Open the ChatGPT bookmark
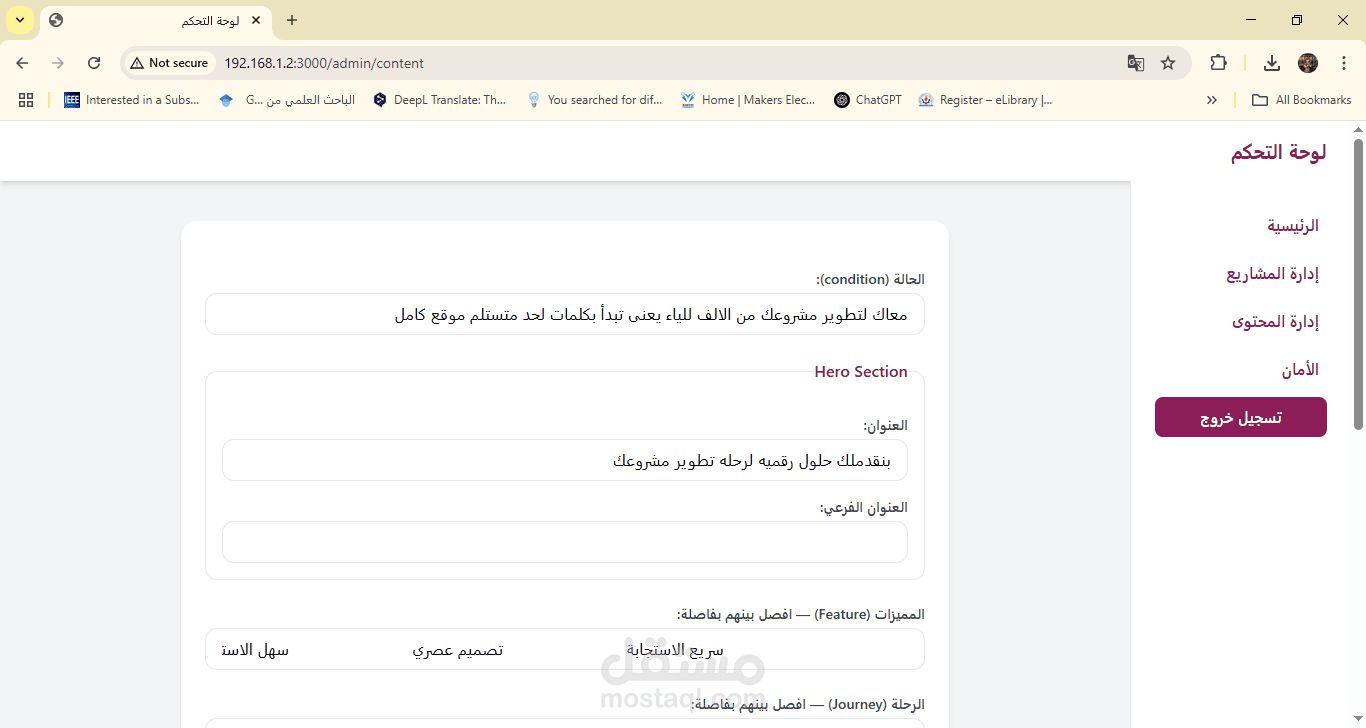1366x728 pixels. (868, 100)
